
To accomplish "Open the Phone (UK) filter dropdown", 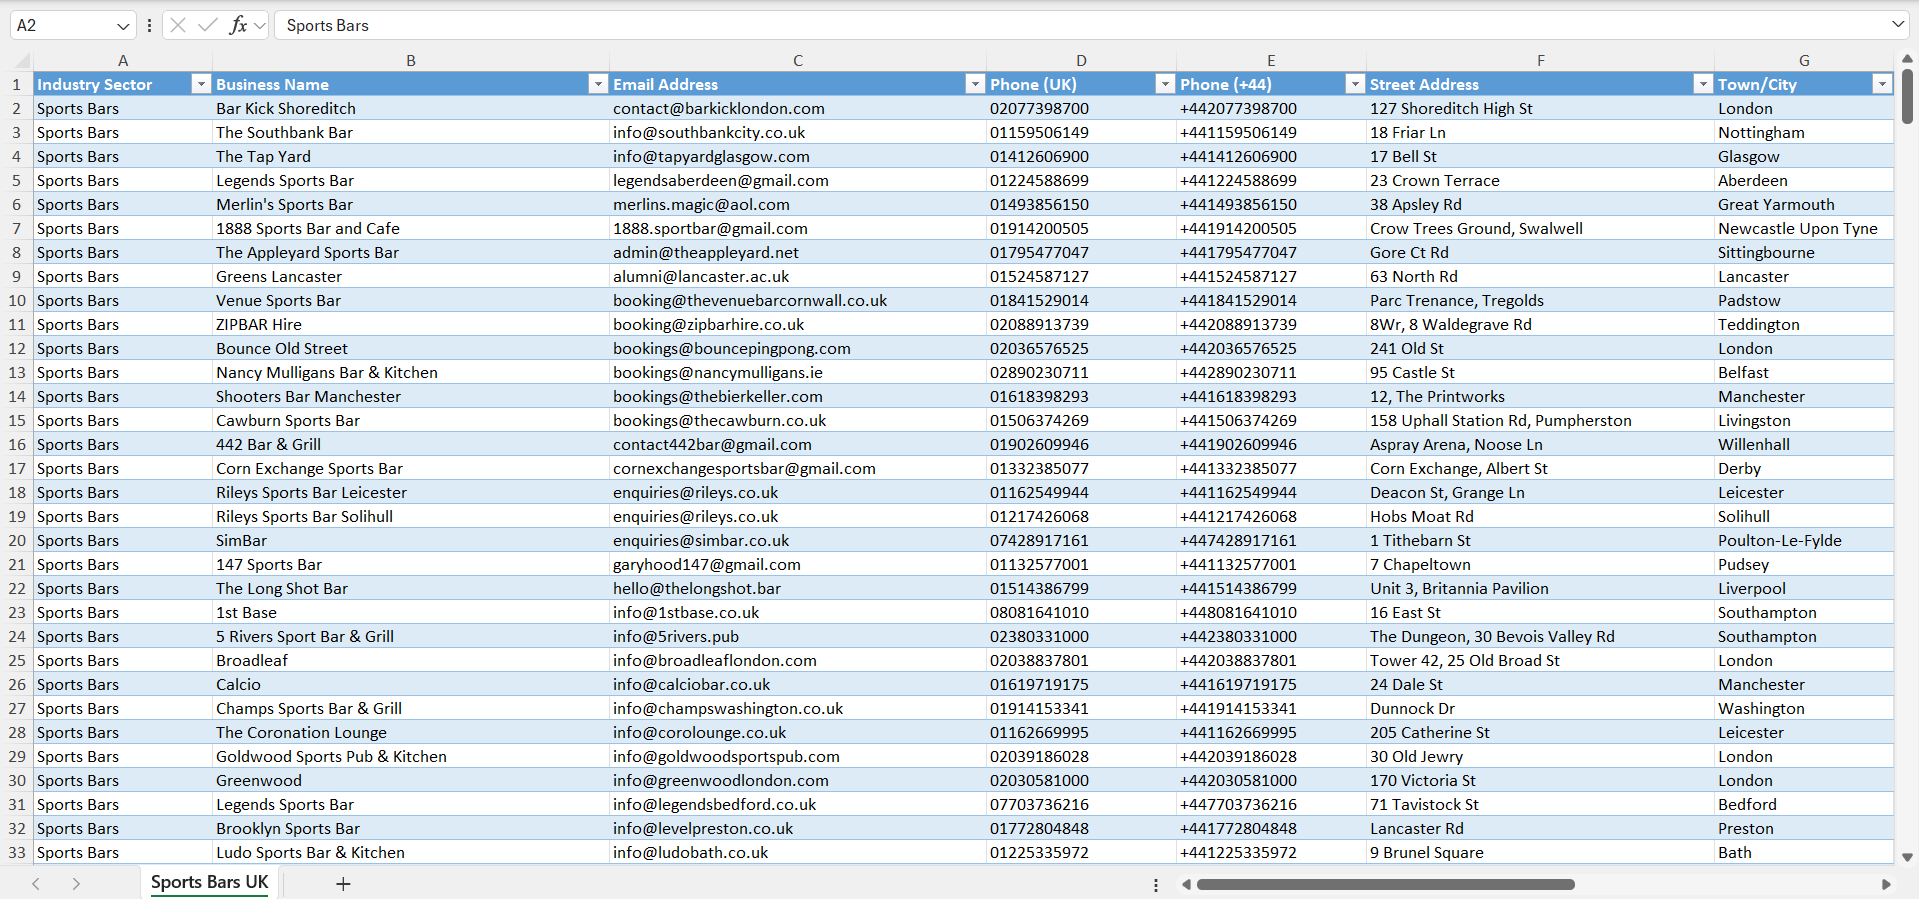I will [1165, 84].
